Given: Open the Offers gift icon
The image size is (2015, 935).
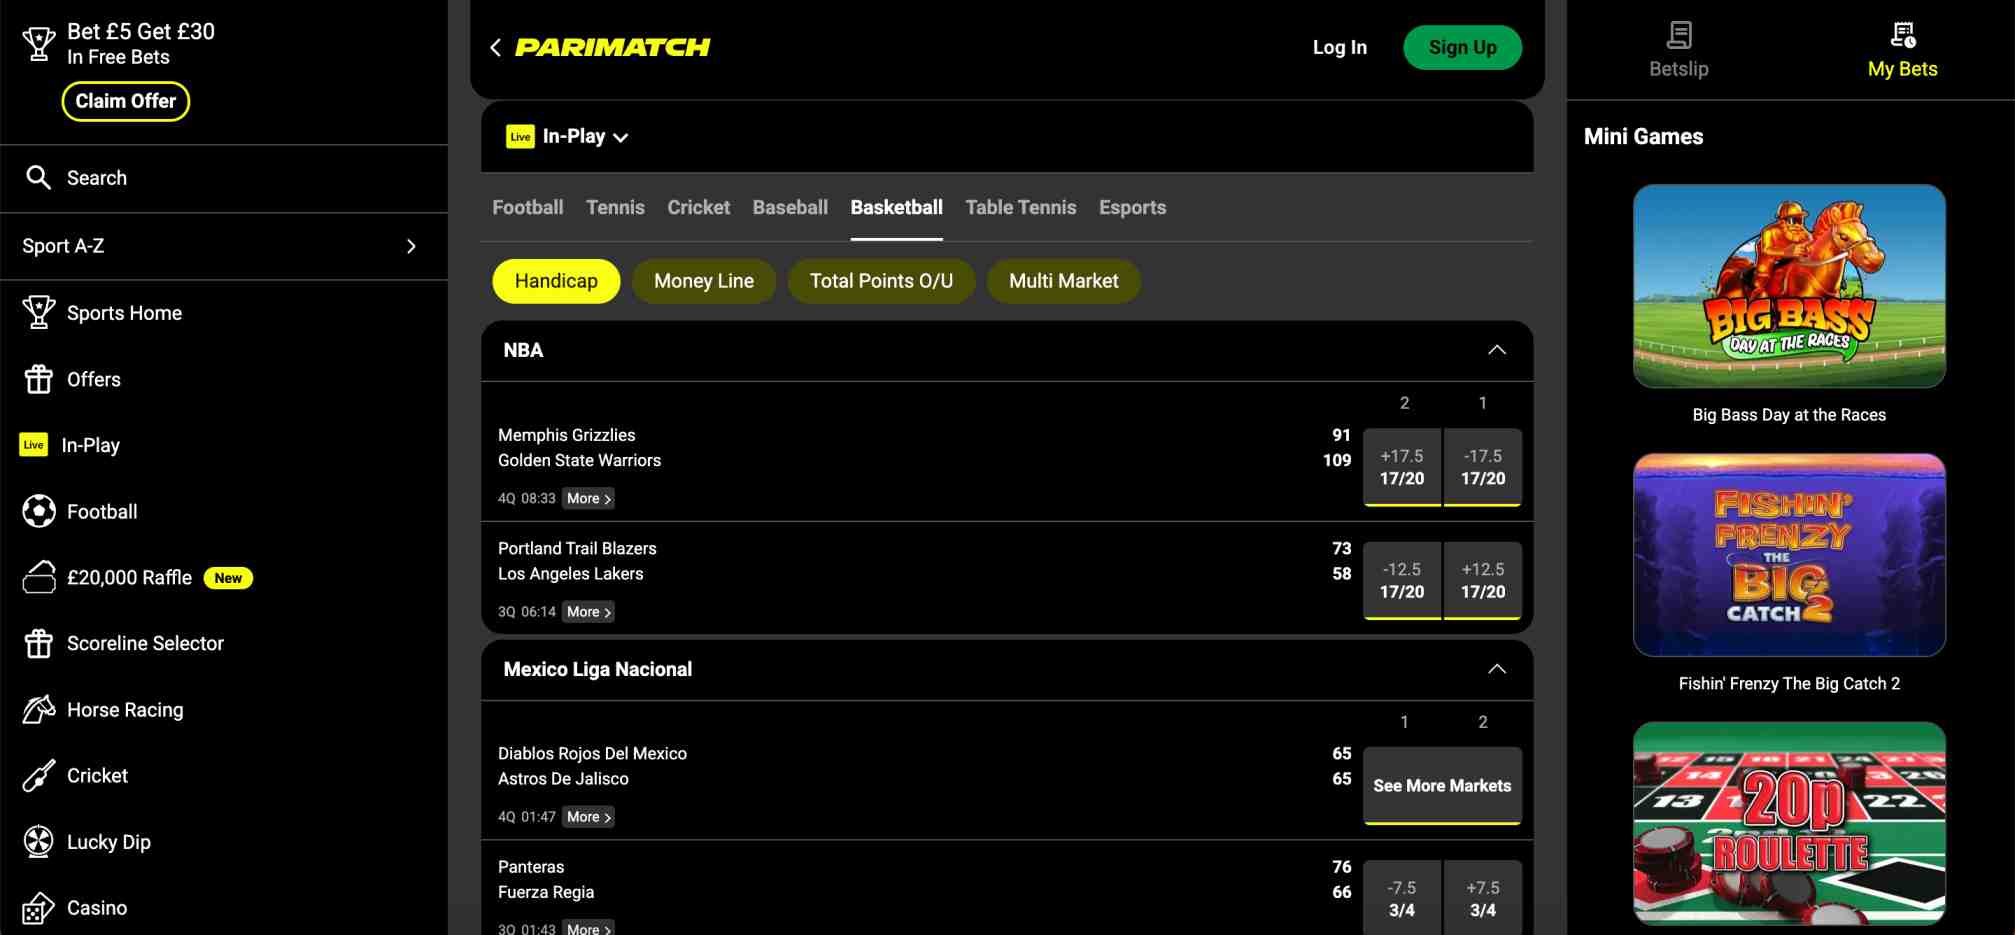Looking at the screenshot, I should pyautogui.click(x=38, y=379).
